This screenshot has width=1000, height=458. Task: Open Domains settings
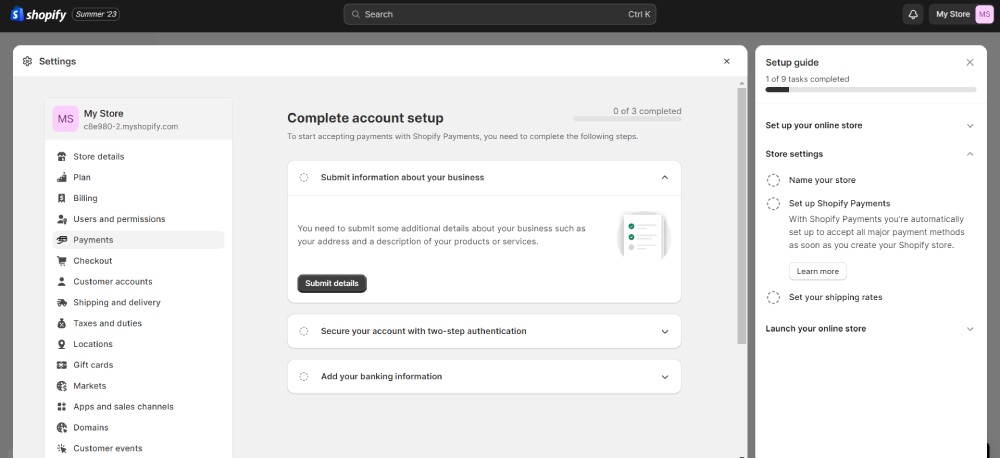coord(138,427)
